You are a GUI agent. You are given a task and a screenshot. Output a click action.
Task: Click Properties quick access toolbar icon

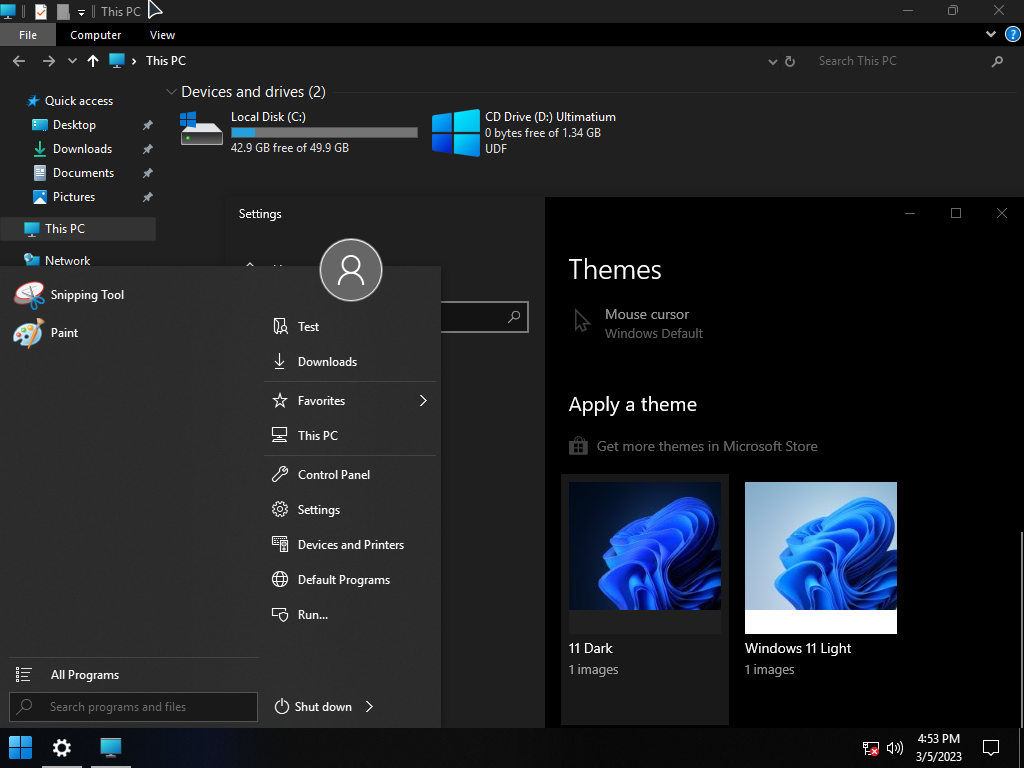[x=40, y=11]
